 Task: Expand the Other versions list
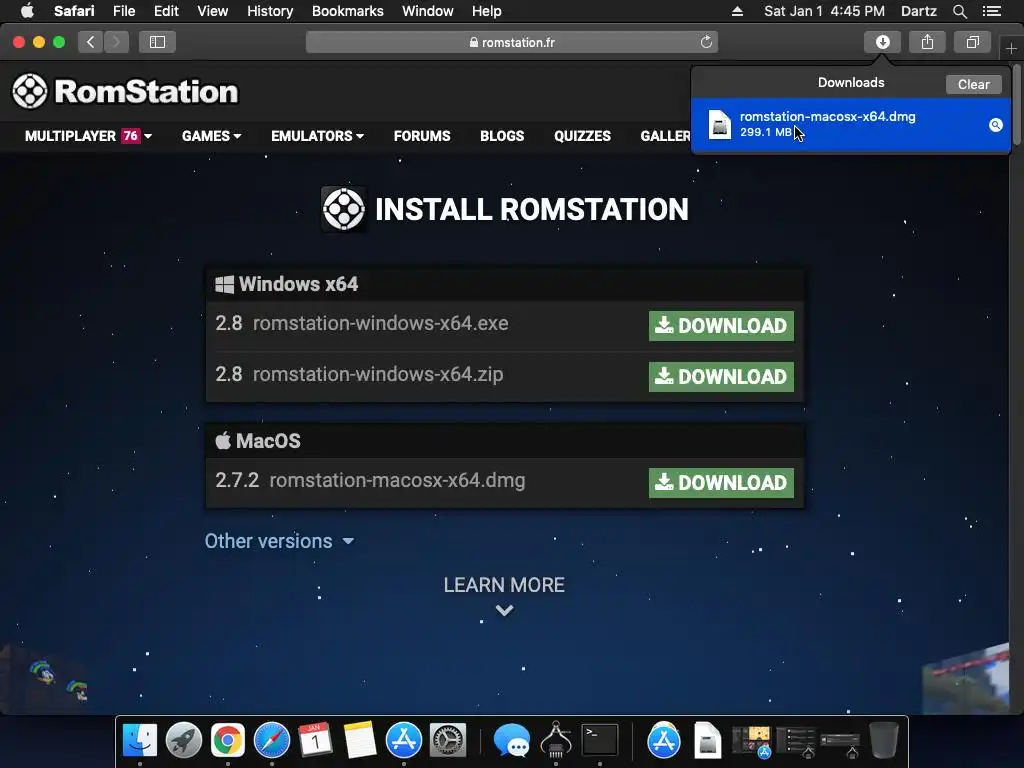click(280, 541)
